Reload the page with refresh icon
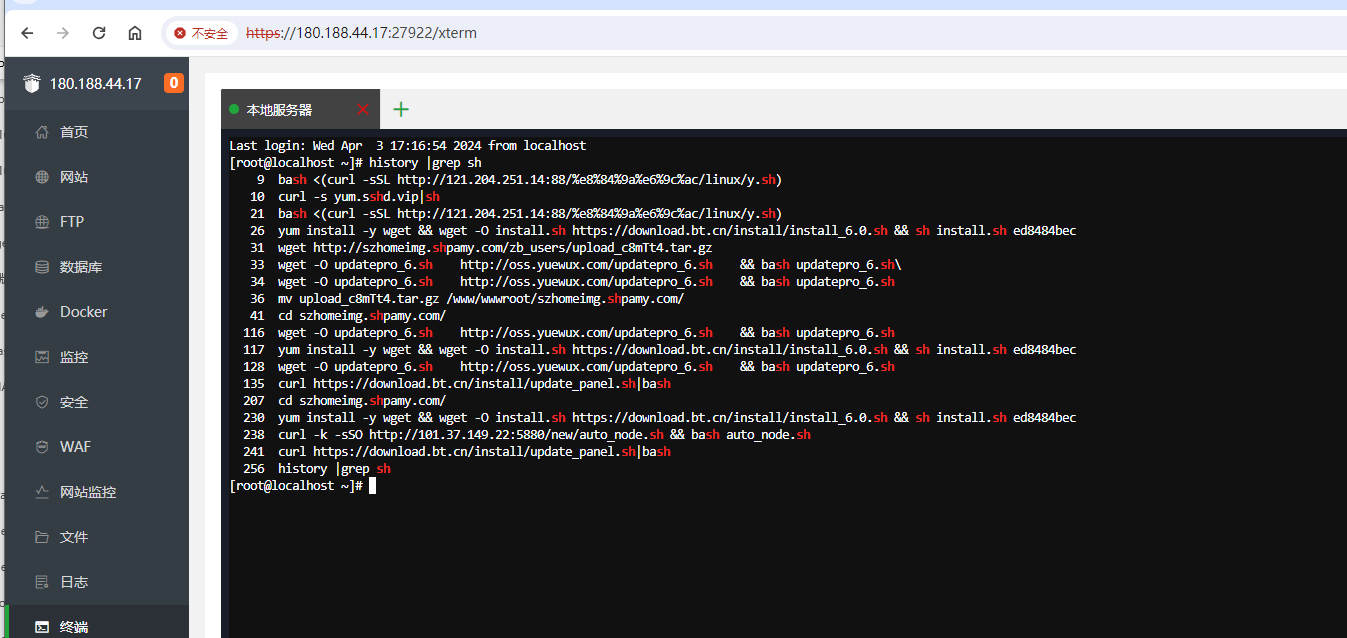Screen dimensions: 1347x638 tap(99, 33)
